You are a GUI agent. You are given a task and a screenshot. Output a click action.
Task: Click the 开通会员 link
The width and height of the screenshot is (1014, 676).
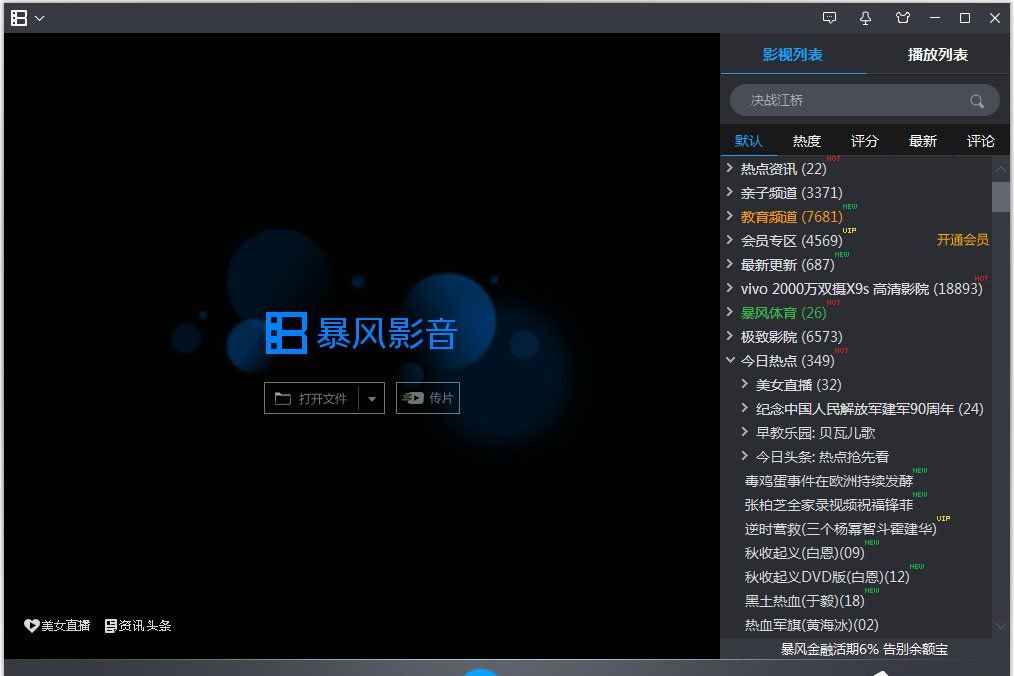click(962, 240)
